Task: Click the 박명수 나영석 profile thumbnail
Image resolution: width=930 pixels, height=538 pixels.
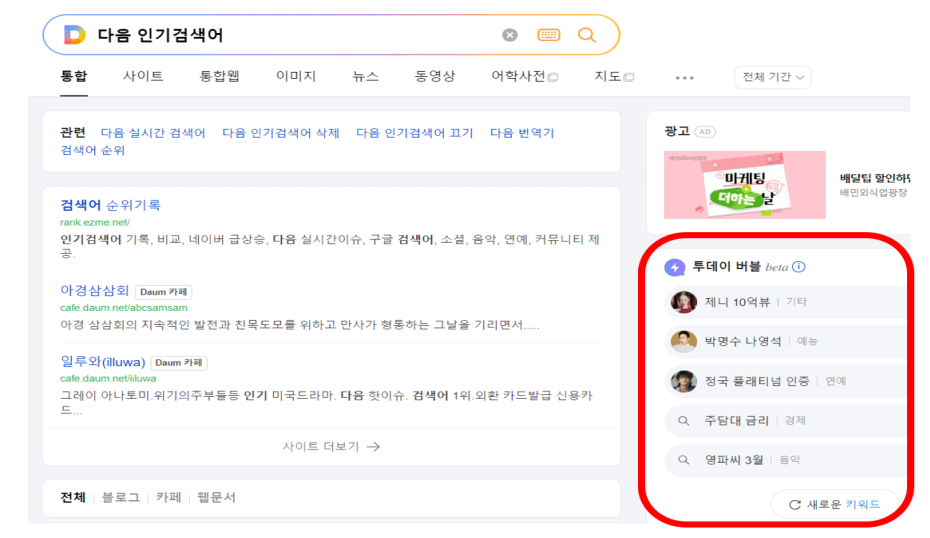Action: point(683,341)
